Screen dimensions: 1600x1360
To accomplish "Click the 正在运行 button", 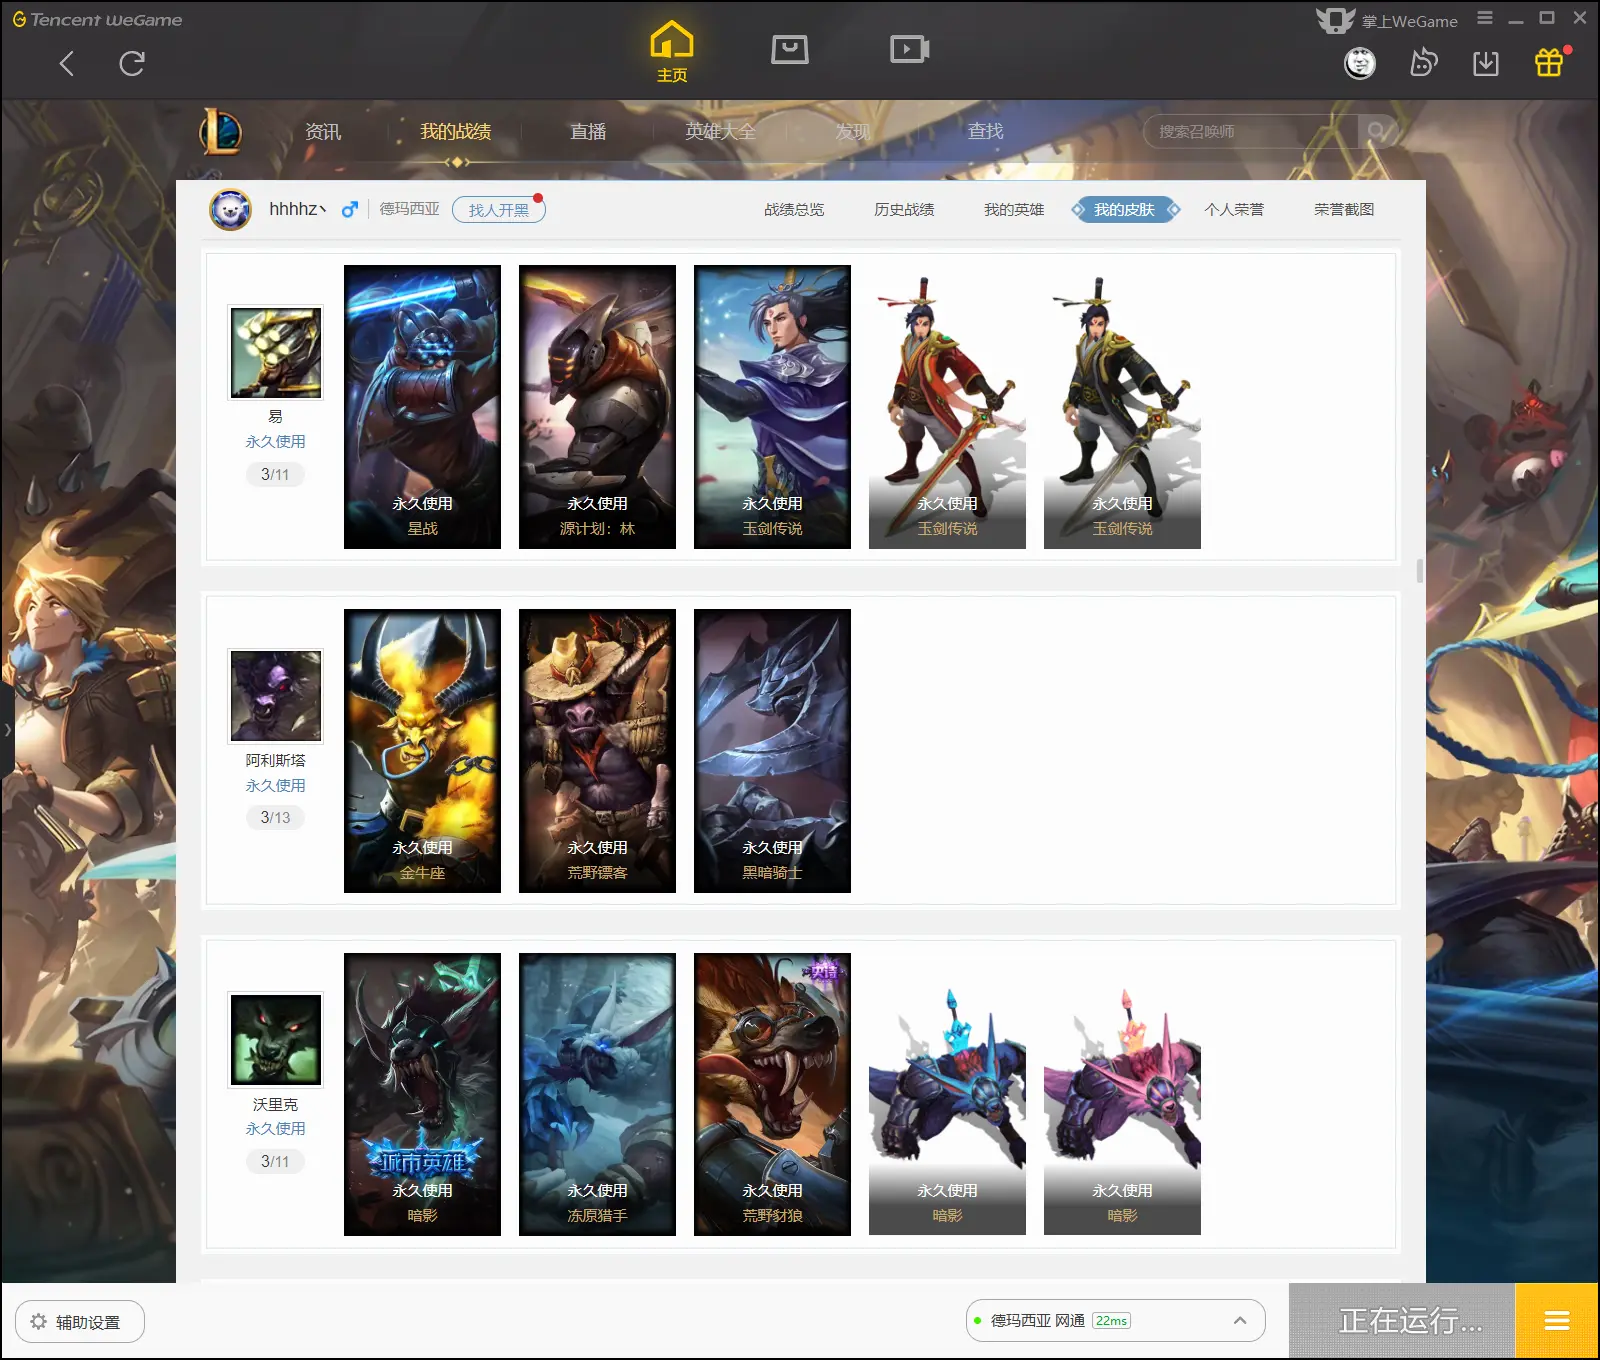I will pos(1402,1321).
